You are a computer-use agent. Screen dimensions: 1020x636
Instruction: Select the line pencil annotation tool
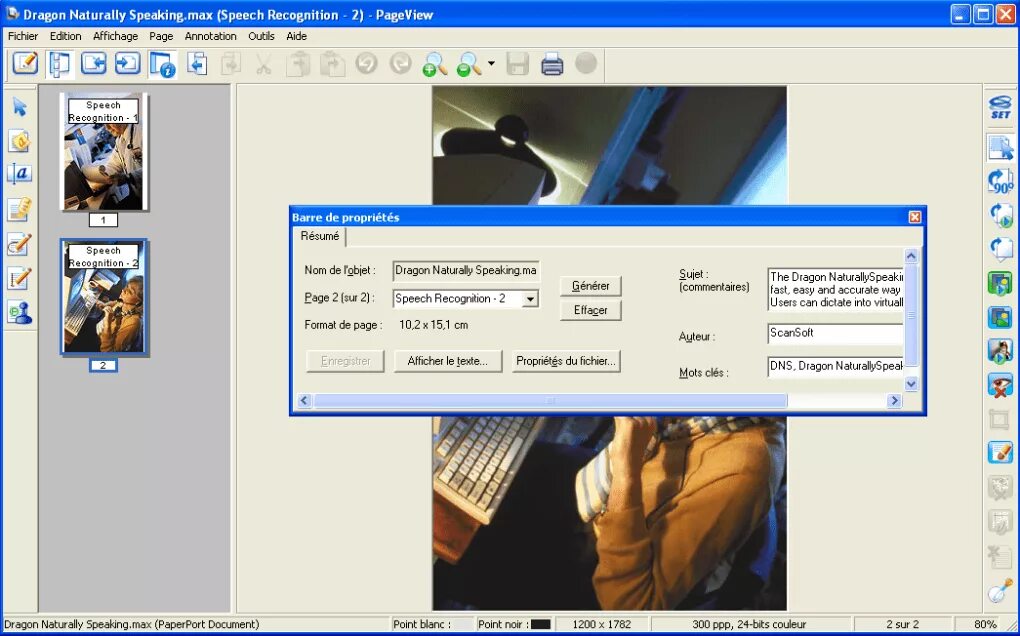(20, 278)
